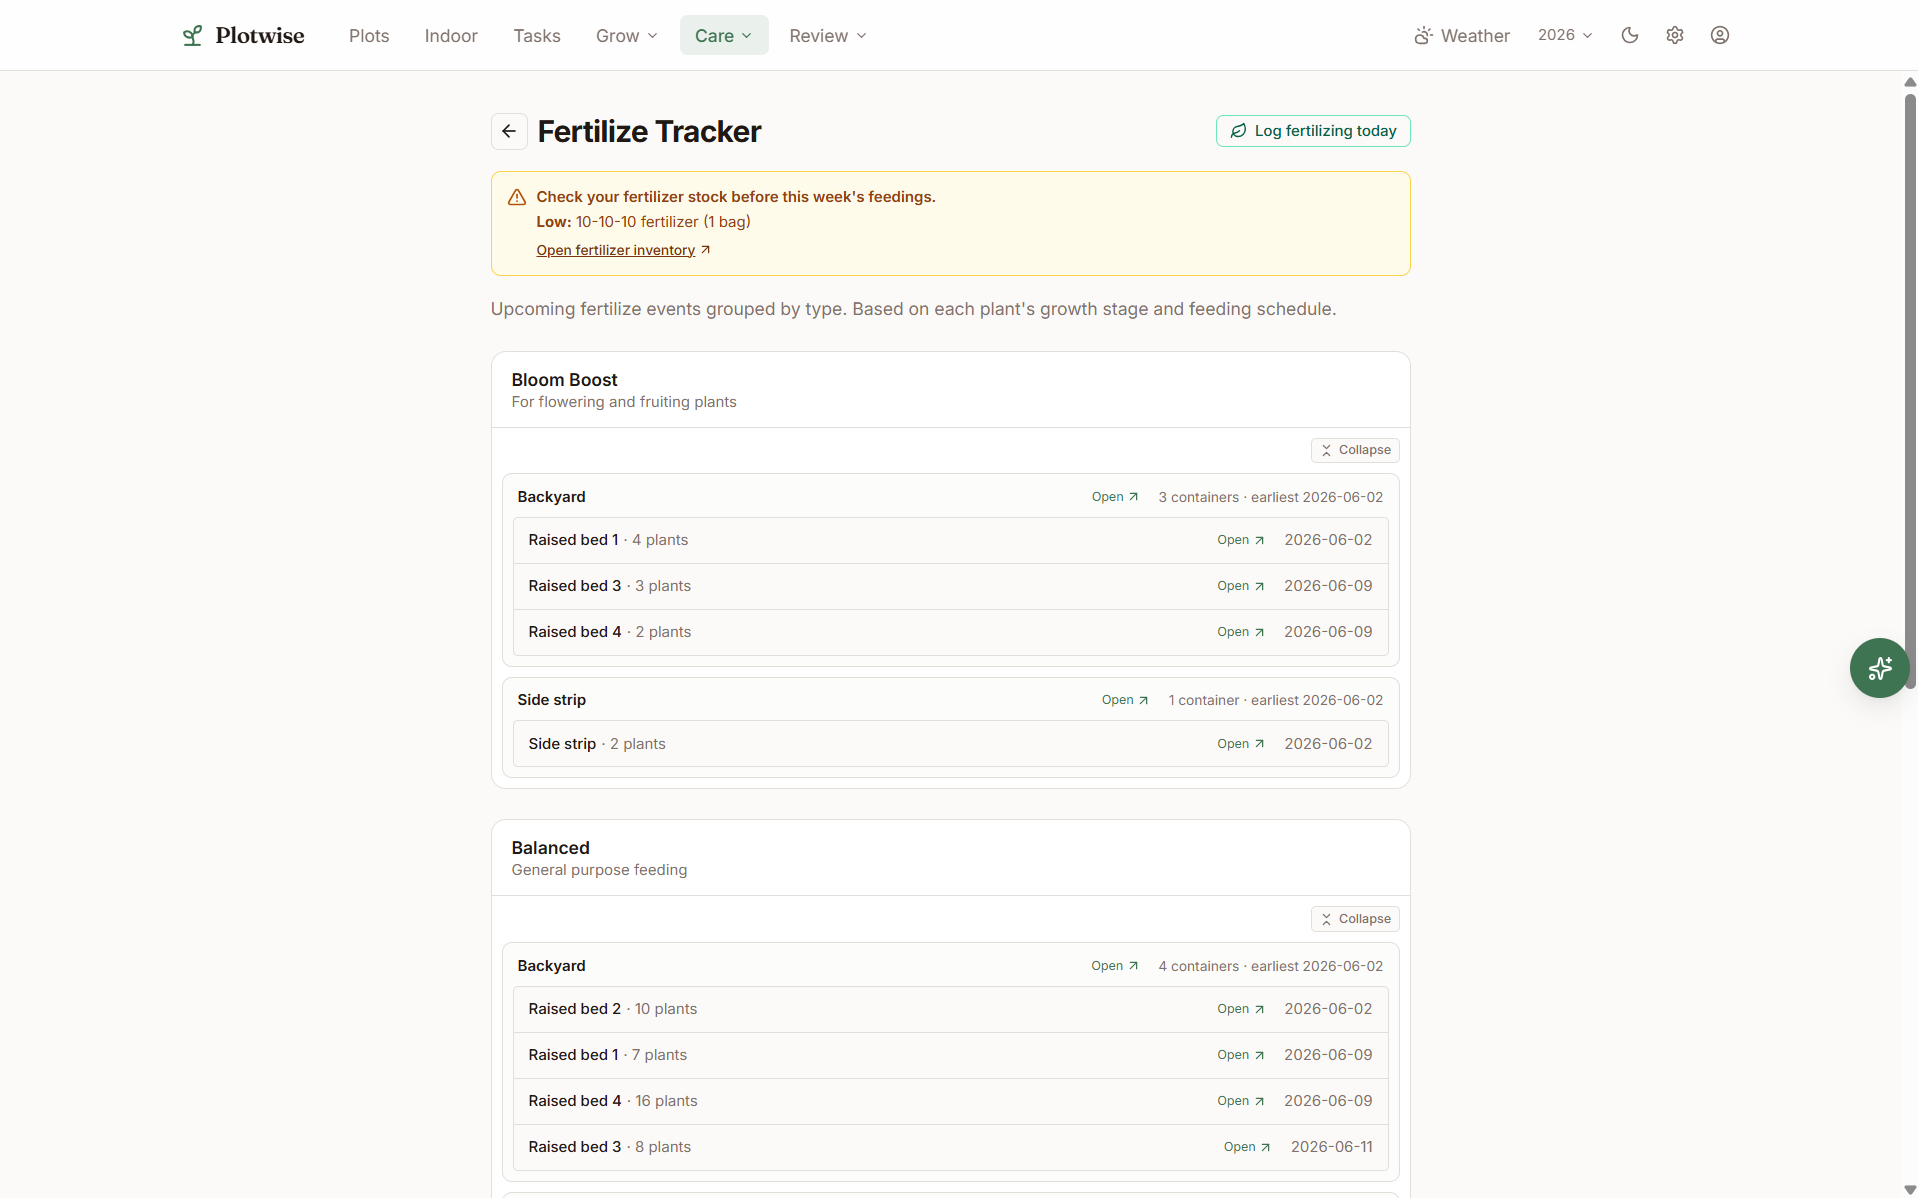Open Backyard group under Balanced
The image size is (1918, 1198).
[x=1115, y=966]
